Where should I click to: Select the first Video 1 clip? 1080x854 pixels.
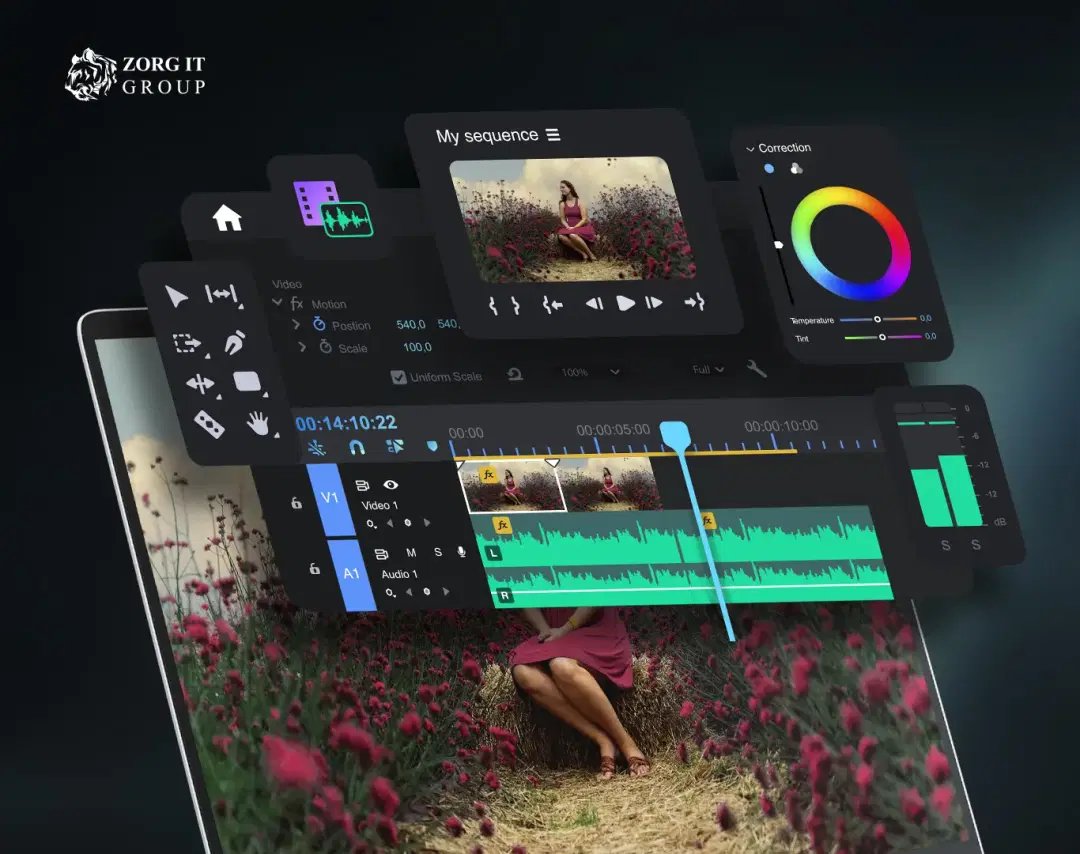tap(511, 486)
